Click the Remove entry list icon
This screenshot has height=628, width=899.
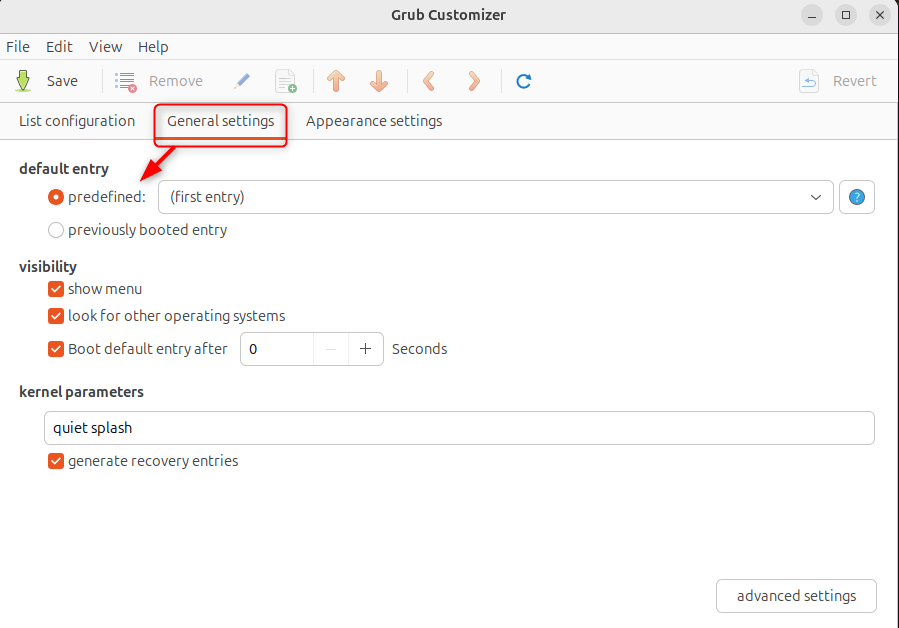pos(125,81)
